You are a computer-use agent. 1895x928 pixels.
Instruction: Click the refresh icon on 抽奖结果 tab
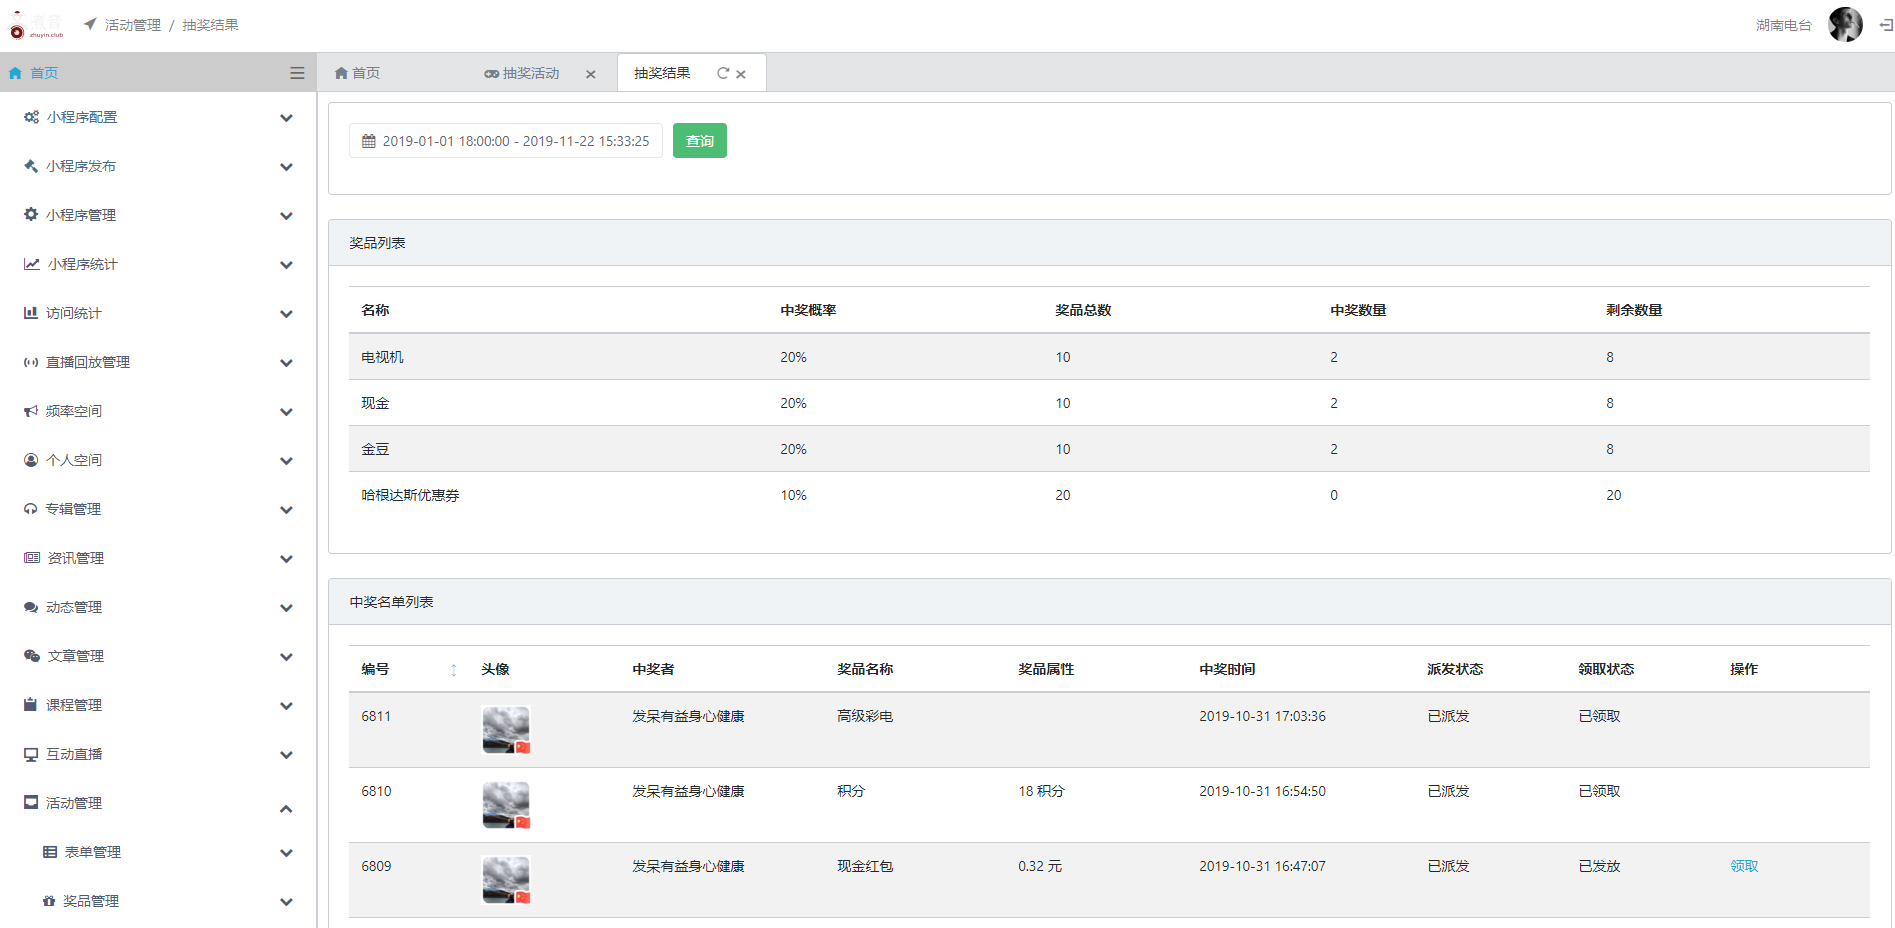(x=722, y=73)
